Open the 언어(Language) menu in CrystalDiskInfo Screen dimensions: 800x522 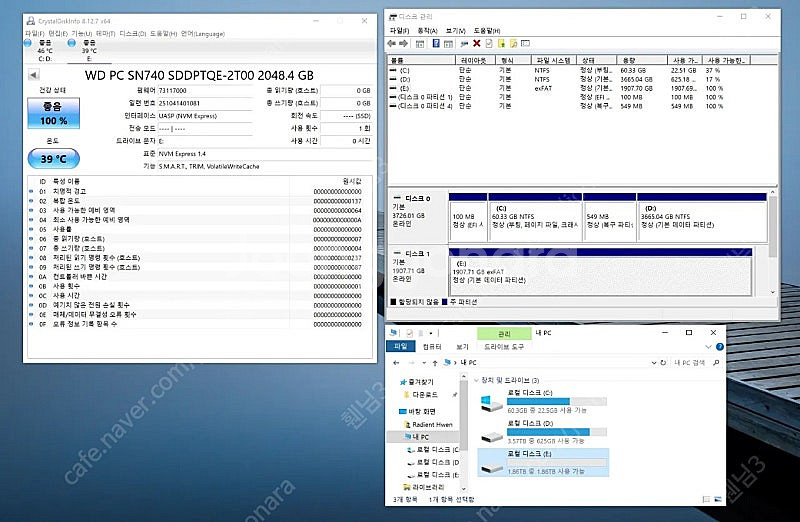(x=203, y=34)
